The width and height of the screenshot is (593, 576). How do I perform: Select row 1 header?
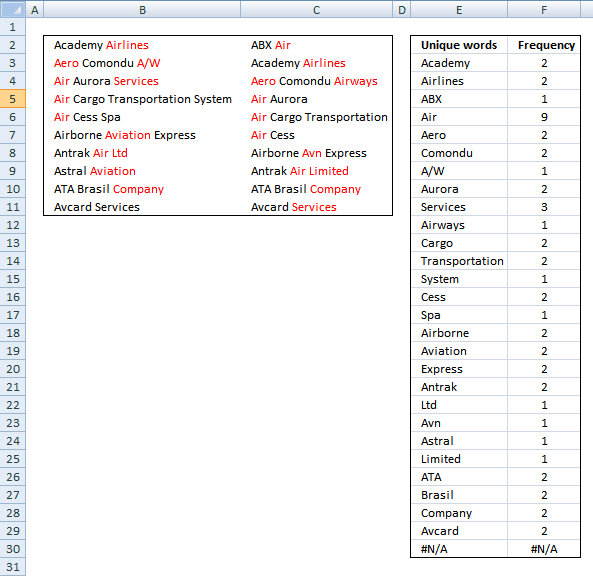pyautogui.click(x=13, y=27)
